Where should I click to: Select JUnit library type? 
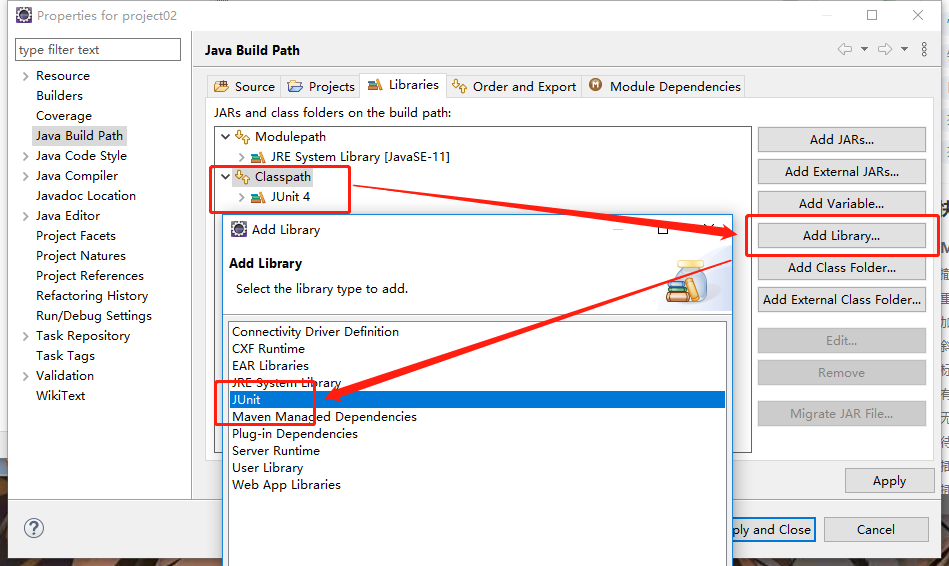pyautogui.click(x=478, y=400)
